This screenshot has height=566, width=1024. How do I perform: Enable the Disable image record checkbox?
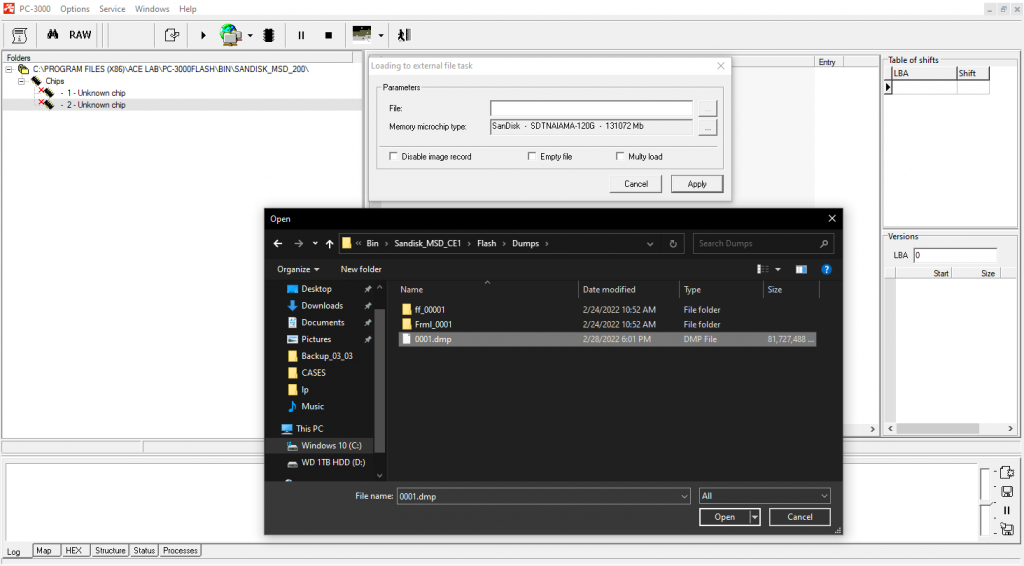393,157
